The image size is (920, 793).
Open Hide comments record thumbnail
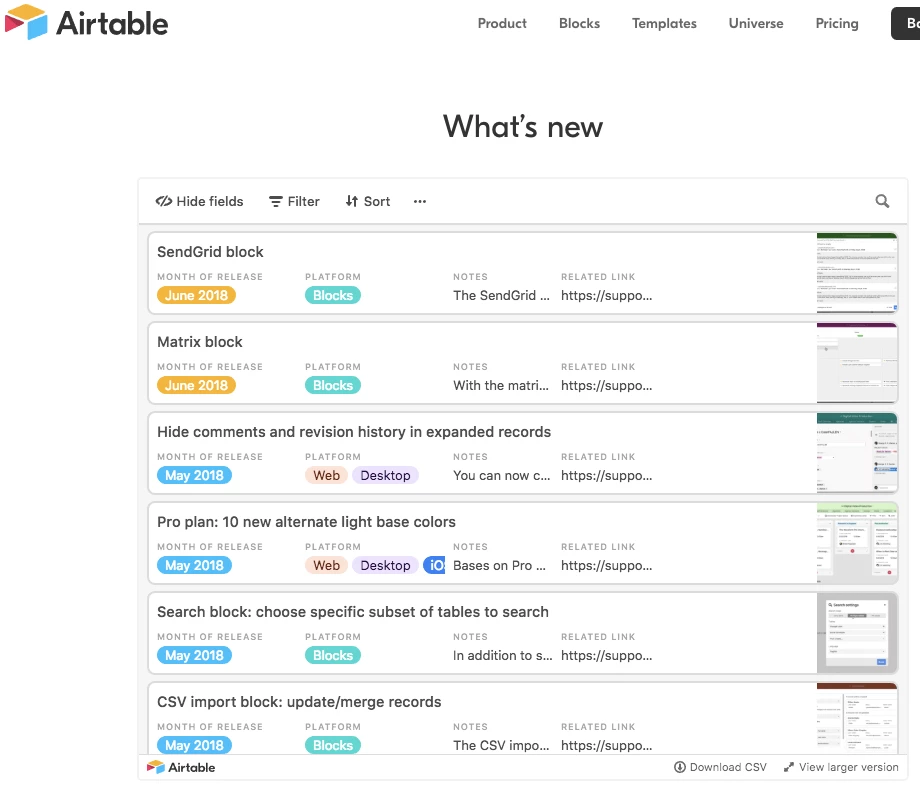857,453
